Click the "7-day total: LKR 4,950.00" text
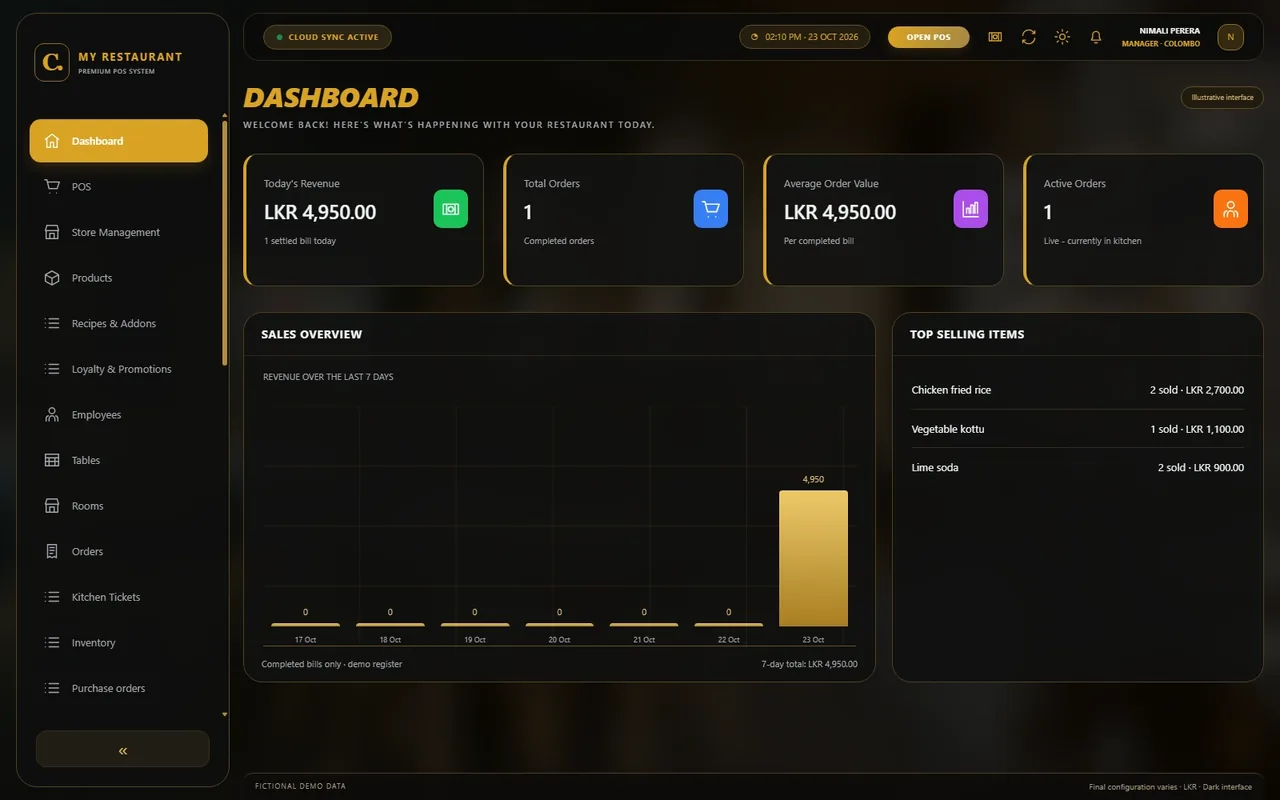The image size is (1280, 800). (809, 664)
